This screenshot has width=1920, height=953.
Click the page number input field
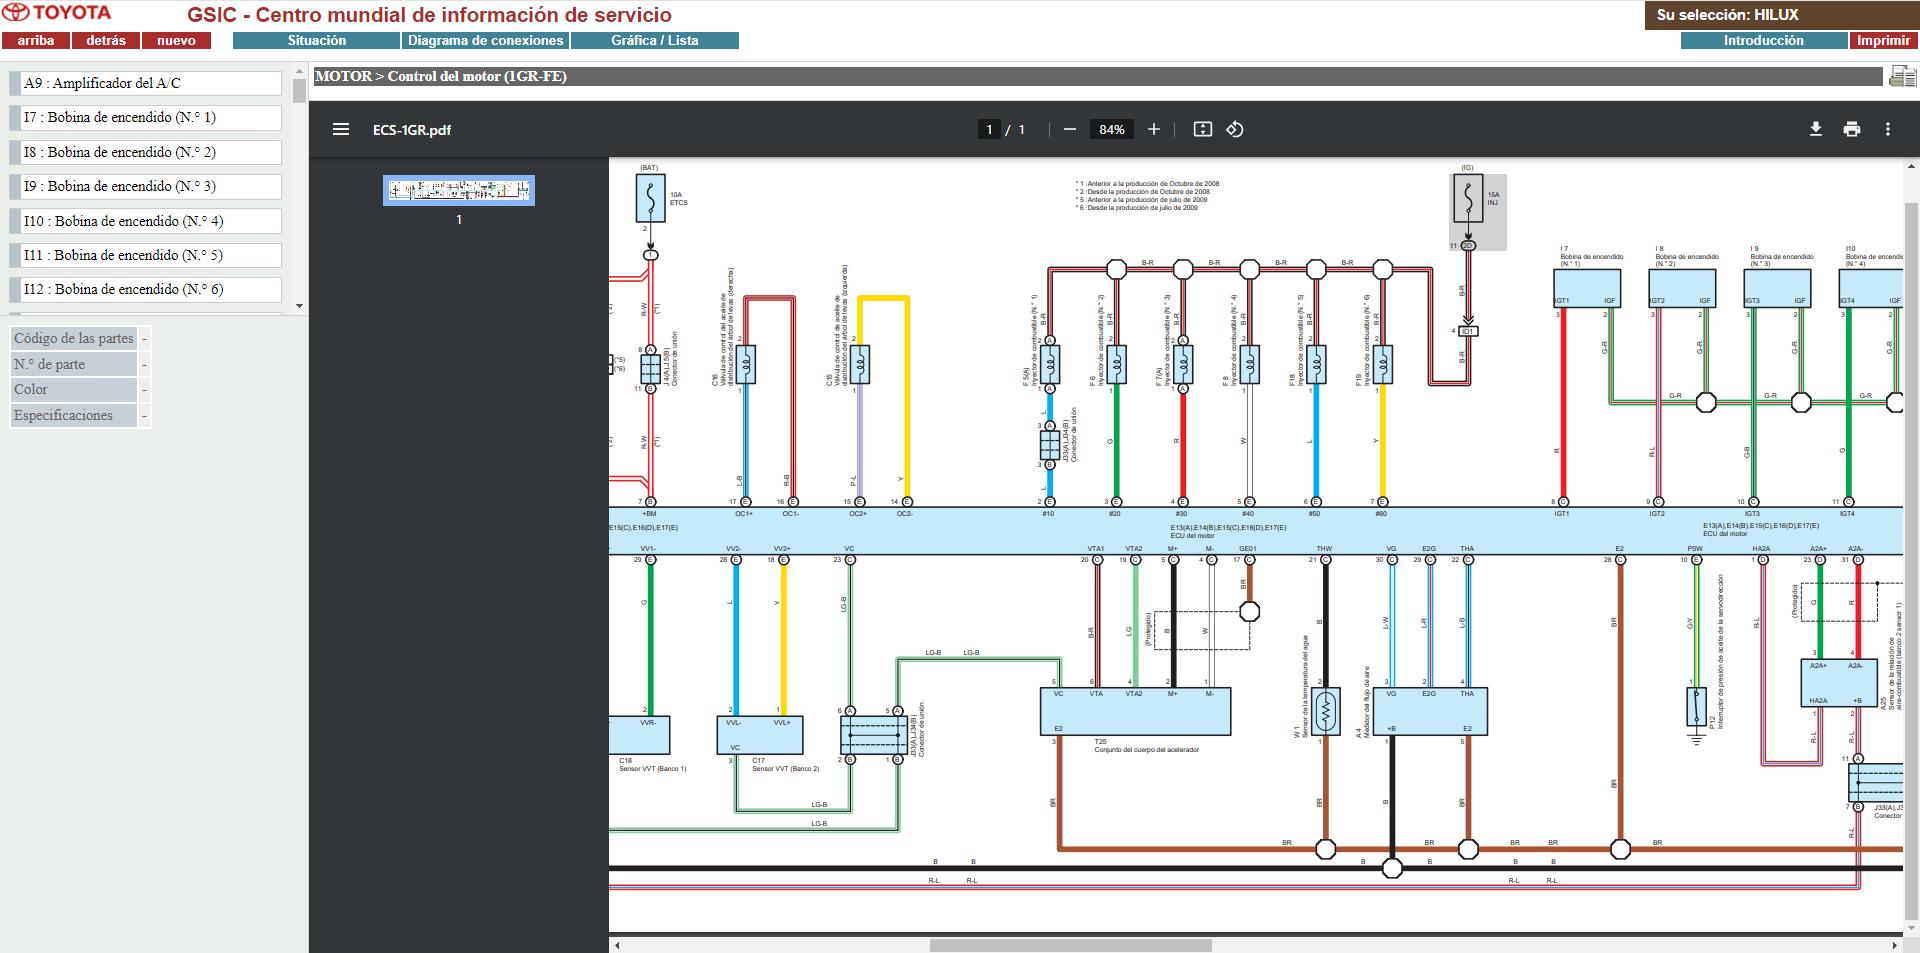[x=989, y=129]
